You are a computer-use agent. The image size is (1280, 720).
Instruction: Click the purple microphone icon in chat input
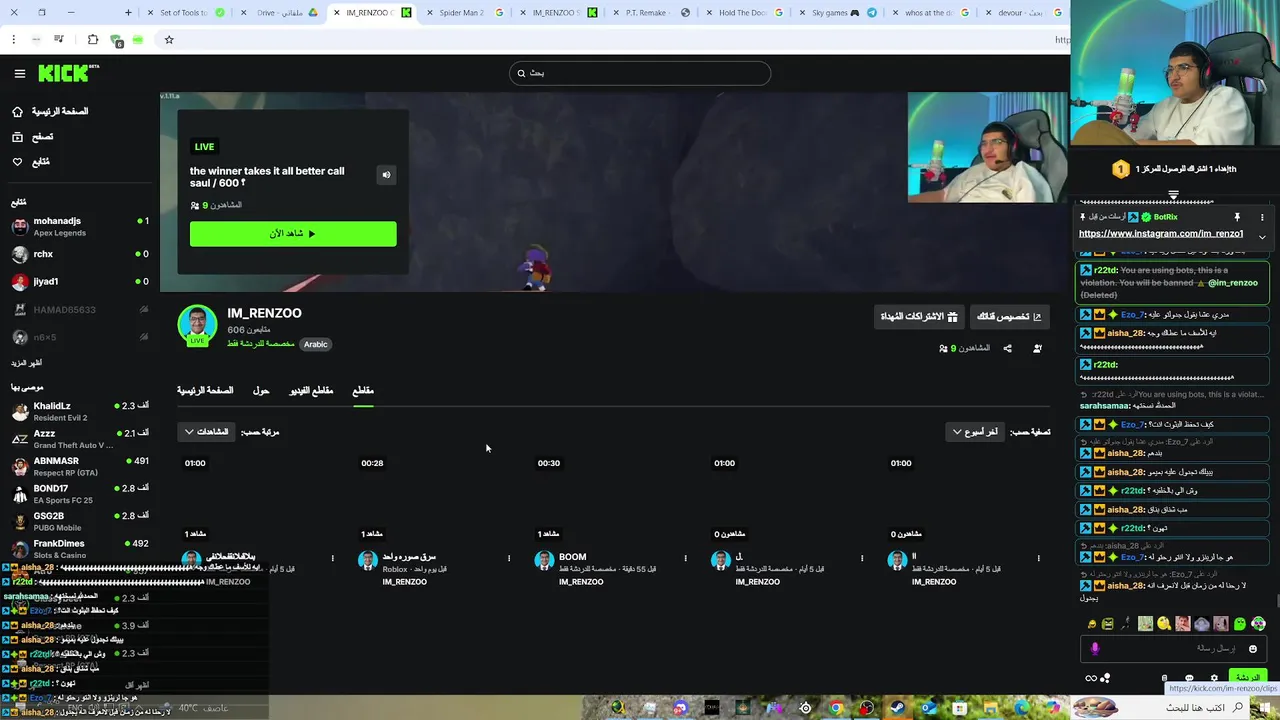(1094, 649)
